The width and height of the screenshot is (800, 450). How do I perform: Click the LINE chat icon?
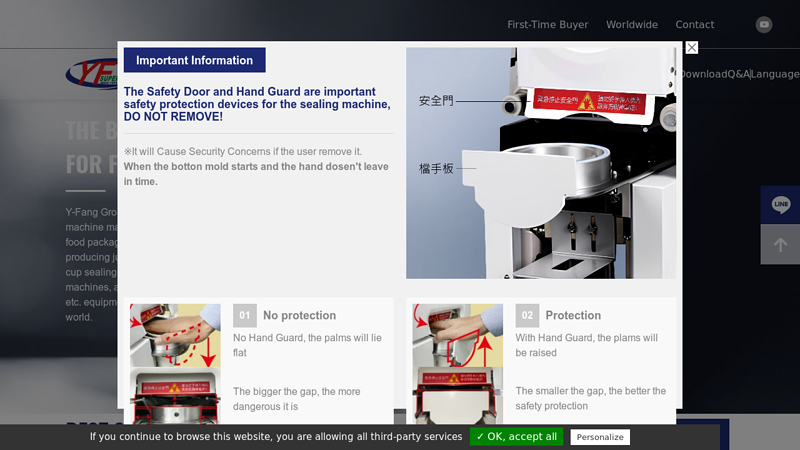[x=780, y=205]
